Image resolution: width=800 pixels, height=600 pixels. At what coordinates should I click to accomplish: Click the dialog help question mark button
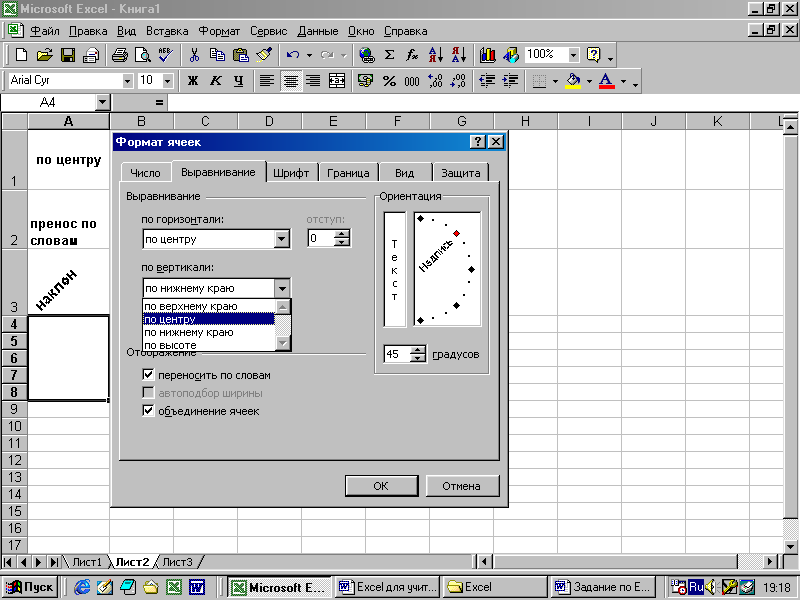(477, 142)
